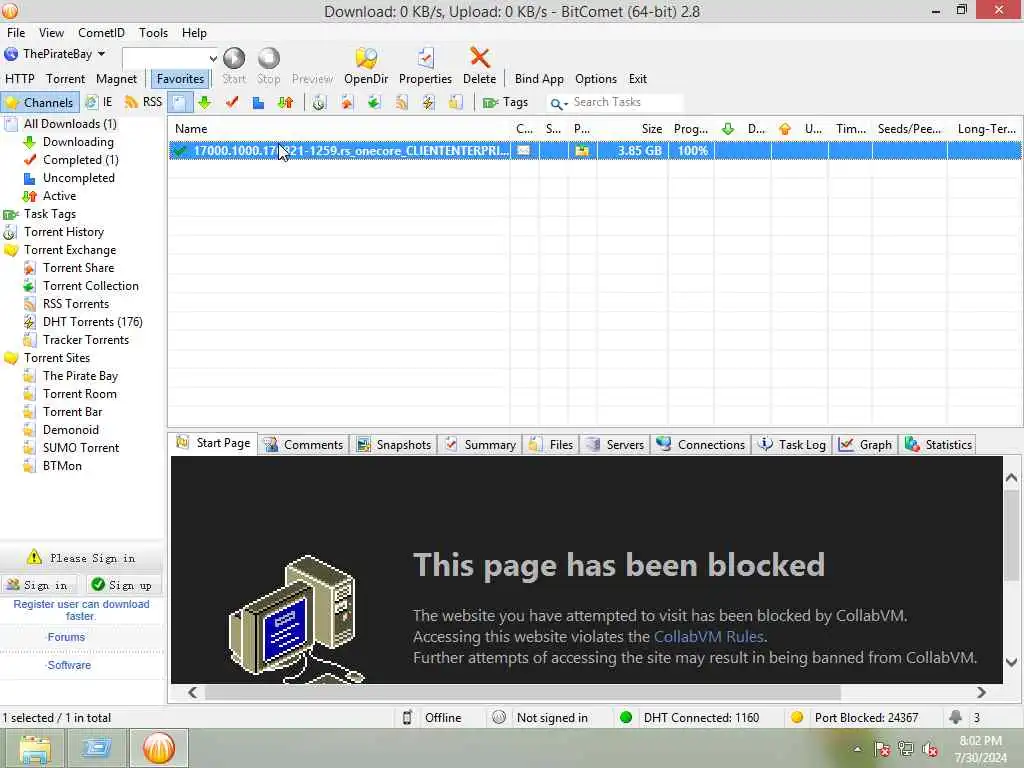Click the OpenDir folder icon
The image size is (1024, 768).
coord(366,58)
